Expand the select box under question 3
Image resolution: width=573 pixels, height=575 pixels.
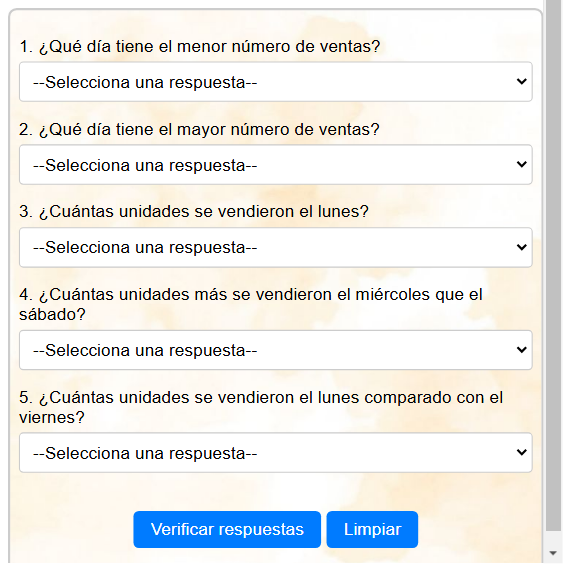coord(275,248)
